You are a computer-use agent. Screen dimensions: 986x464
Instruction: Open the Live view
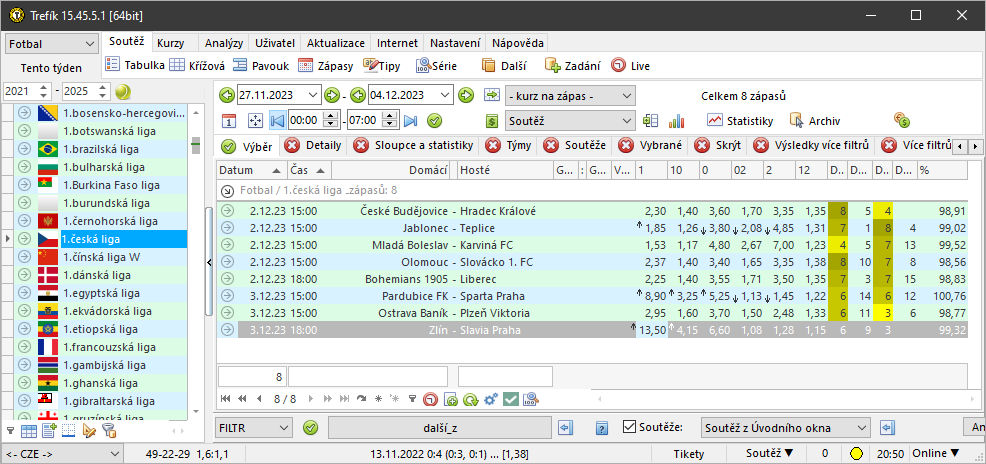click(x=631, y=65)
